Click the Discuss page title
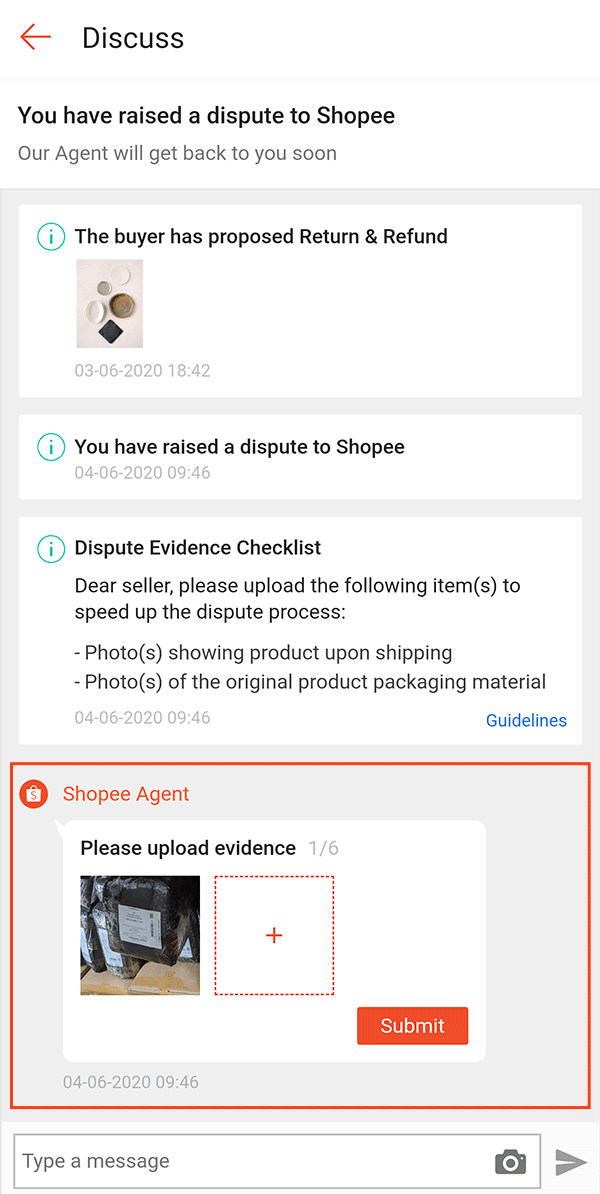The image size is (600, 1194). (133, 38)
